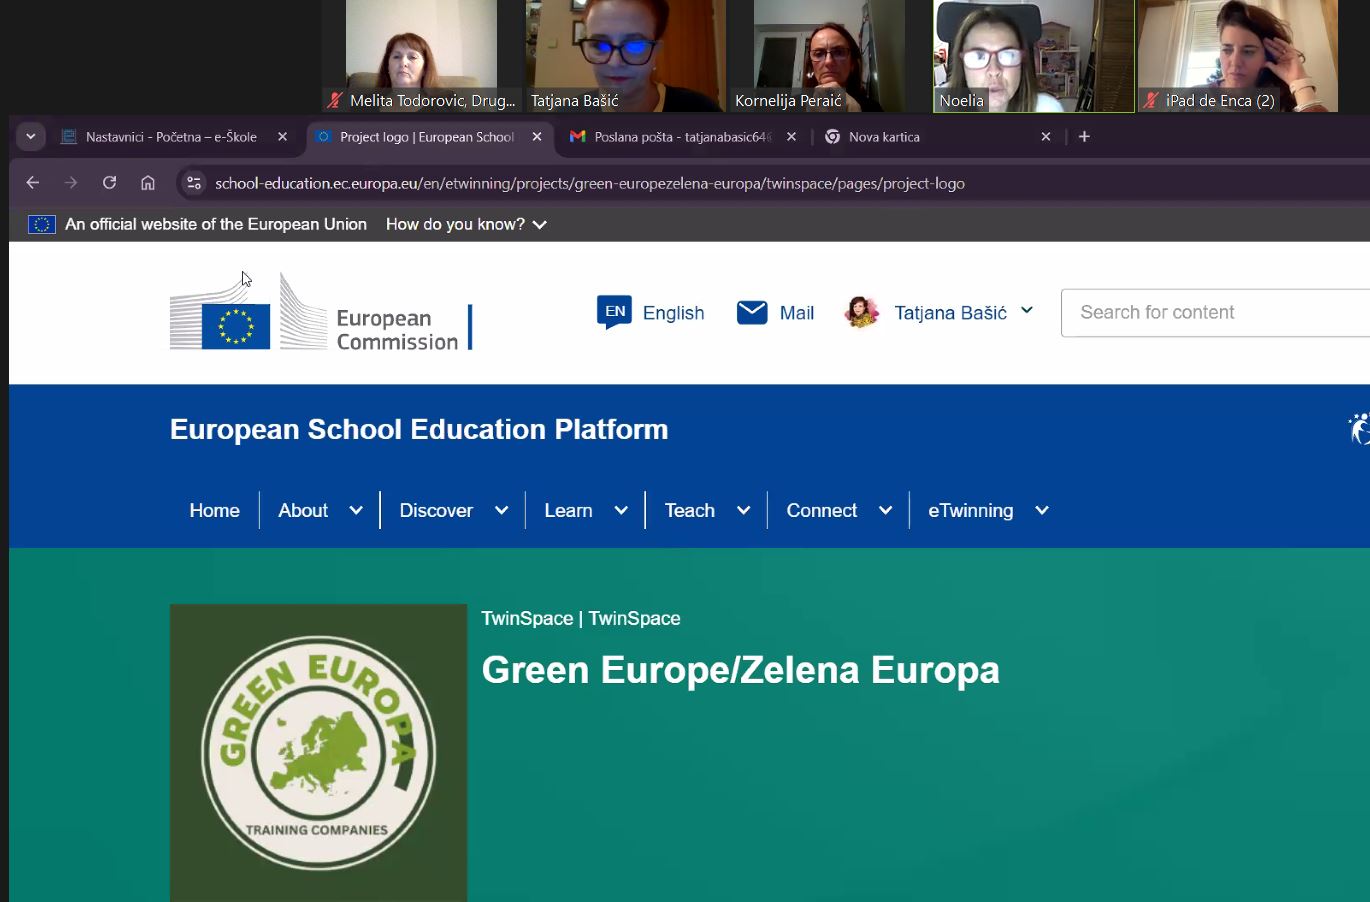Viewport: 1370px width, 902px height.
Task: Open a new browser tab
Action: tap(1084, 137)
